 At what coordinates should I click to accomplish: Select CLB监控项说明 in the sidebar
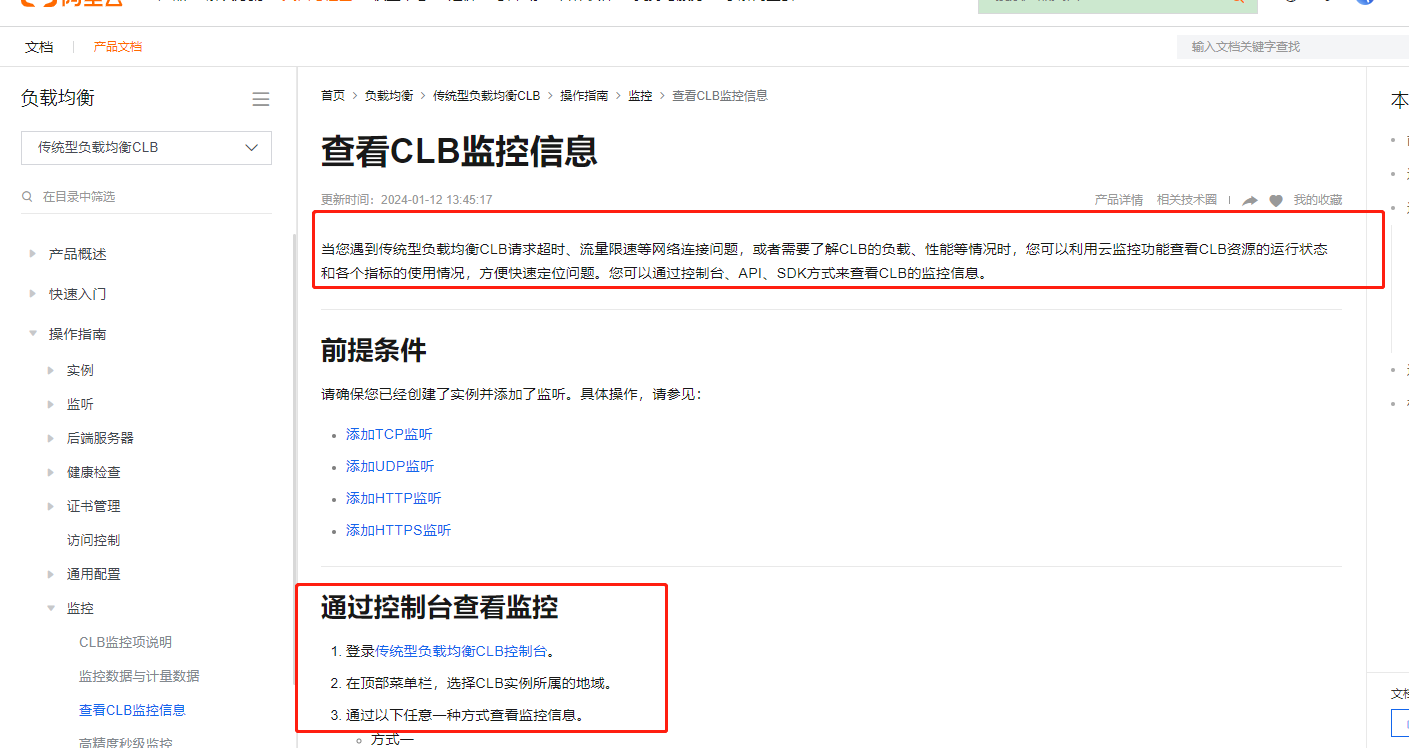[x=126, y=642]
